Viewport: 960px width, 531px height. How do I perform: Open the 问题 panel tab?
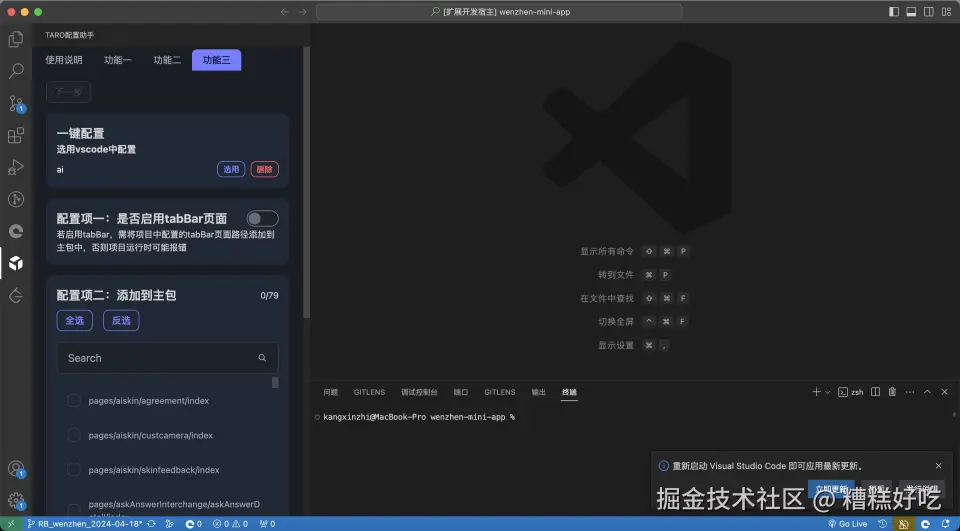coord(331,392)
